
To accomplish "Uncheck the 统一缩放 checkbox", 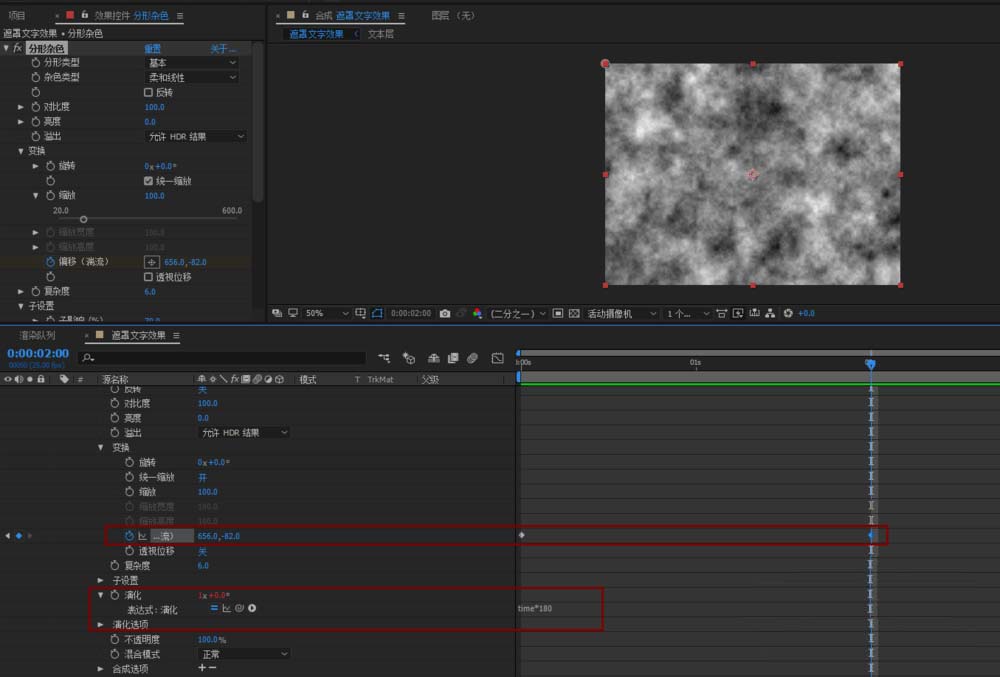I will pos(149,181).
